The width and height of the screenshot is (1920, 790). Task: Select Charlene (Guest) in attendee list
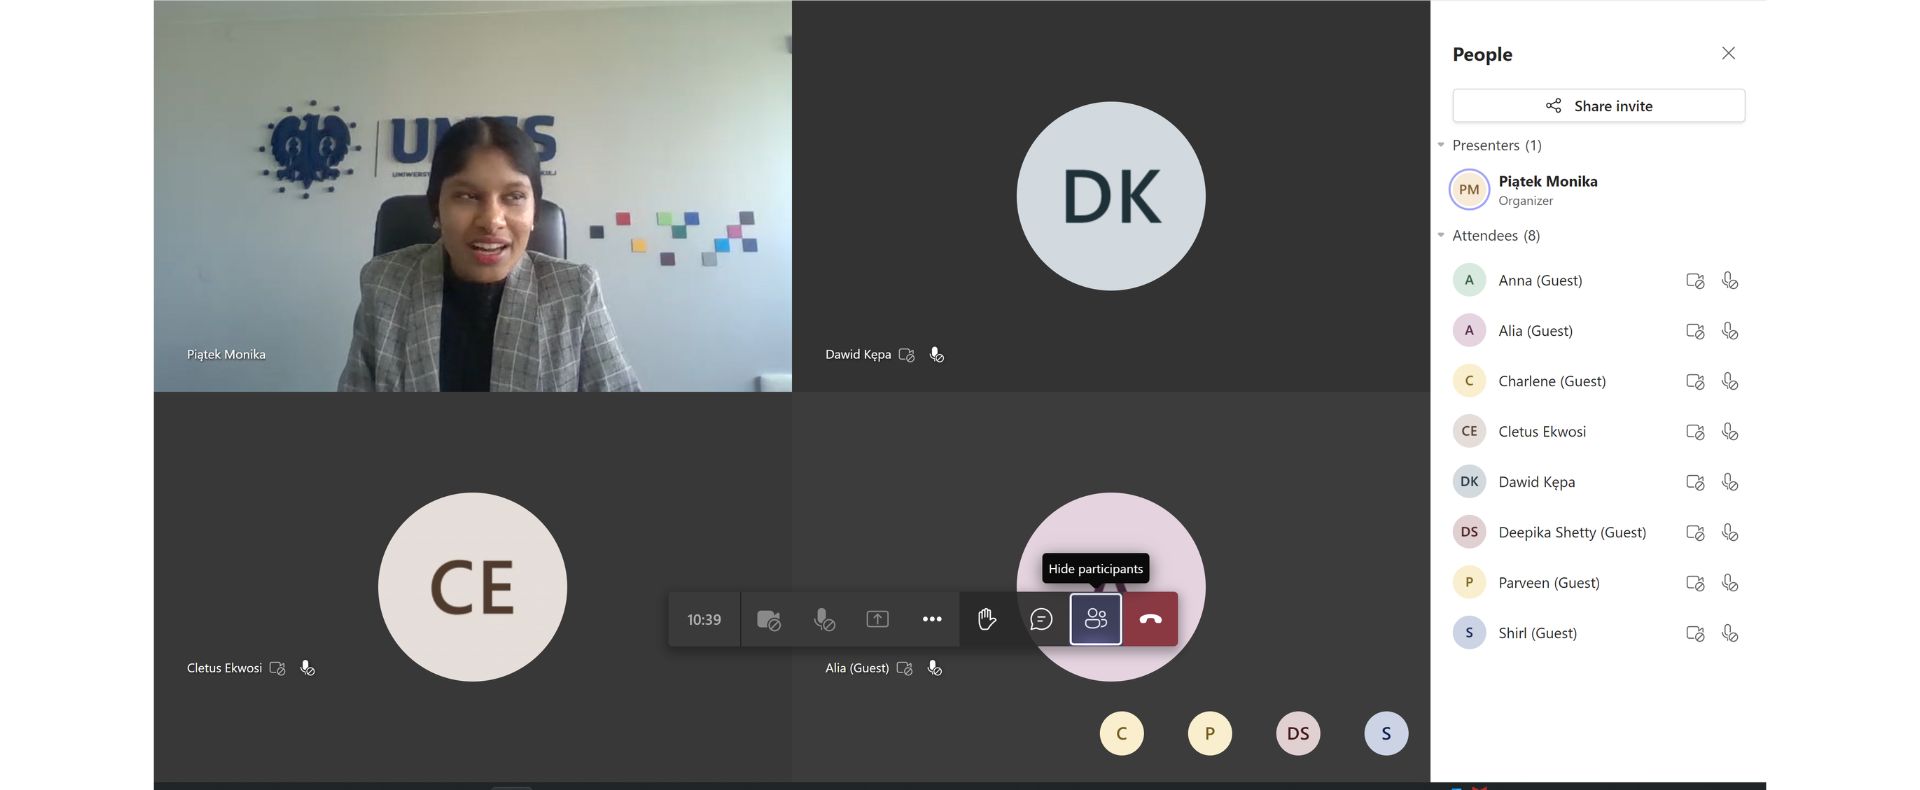coord(1551,381)
